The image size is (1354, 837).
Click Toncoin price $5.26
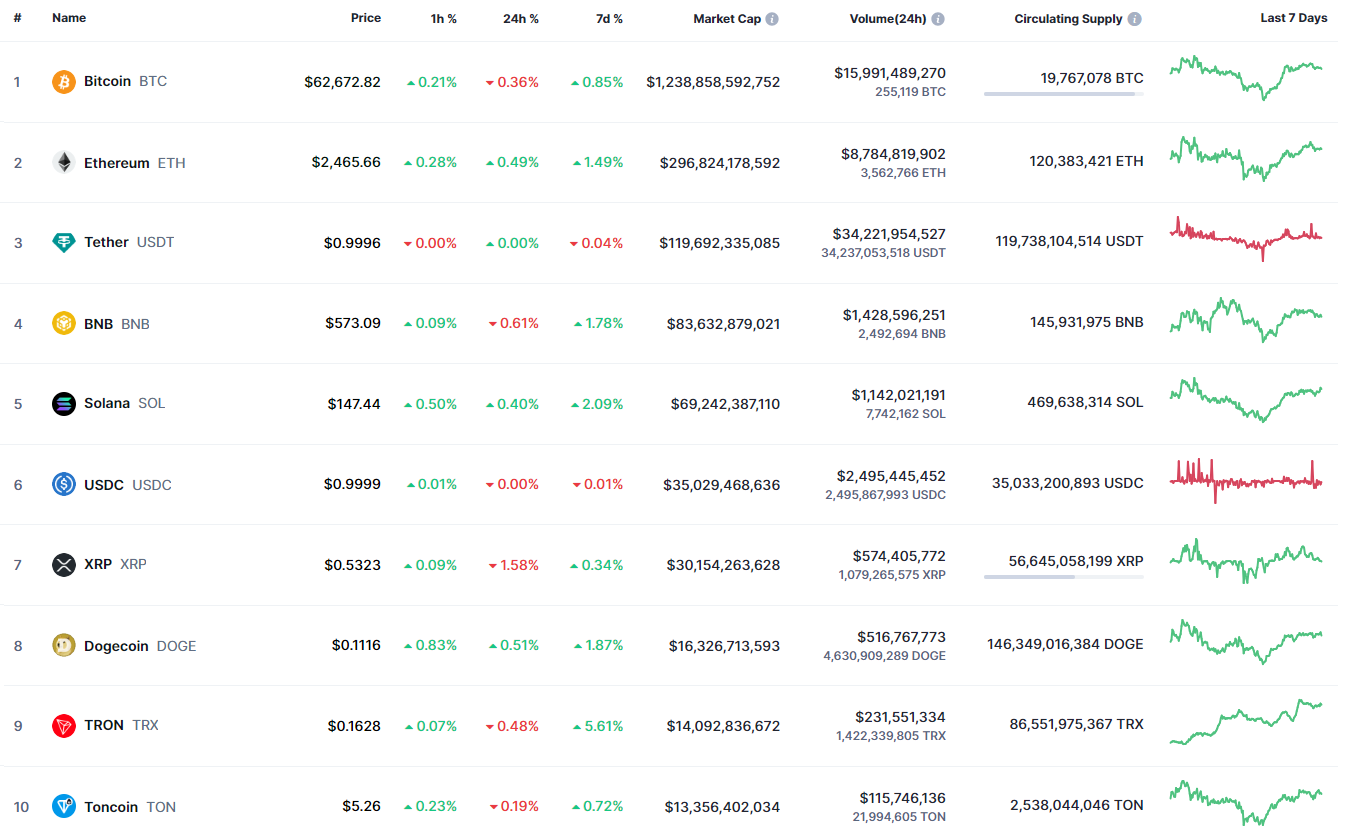(361, 806)
